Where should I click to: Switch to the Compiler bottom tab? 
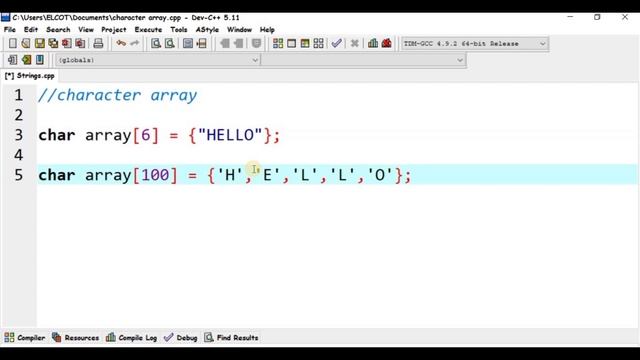(25, 338)
